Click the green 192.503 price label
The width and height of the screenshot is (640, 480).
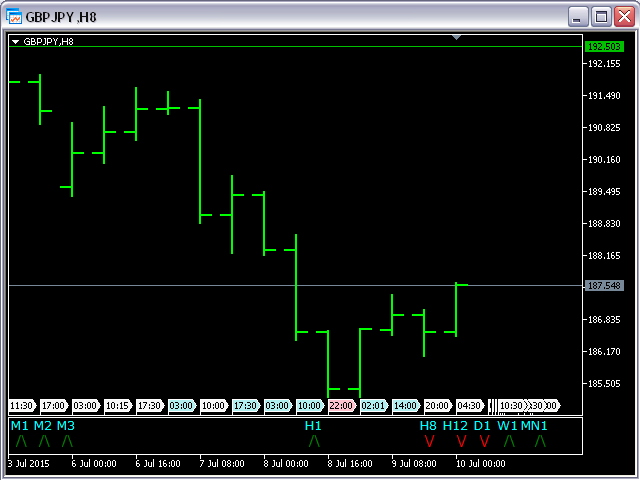(604, 47)
